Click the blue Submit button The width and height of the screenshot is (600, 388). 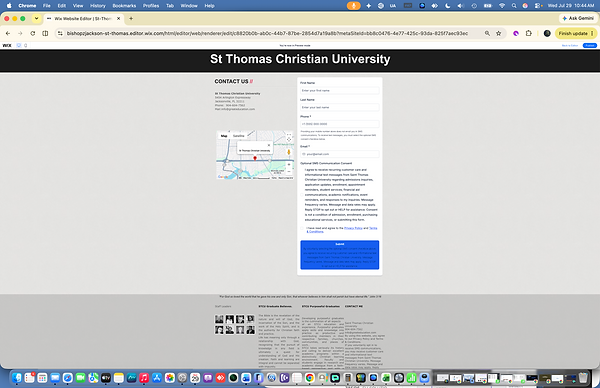[340, 255]
